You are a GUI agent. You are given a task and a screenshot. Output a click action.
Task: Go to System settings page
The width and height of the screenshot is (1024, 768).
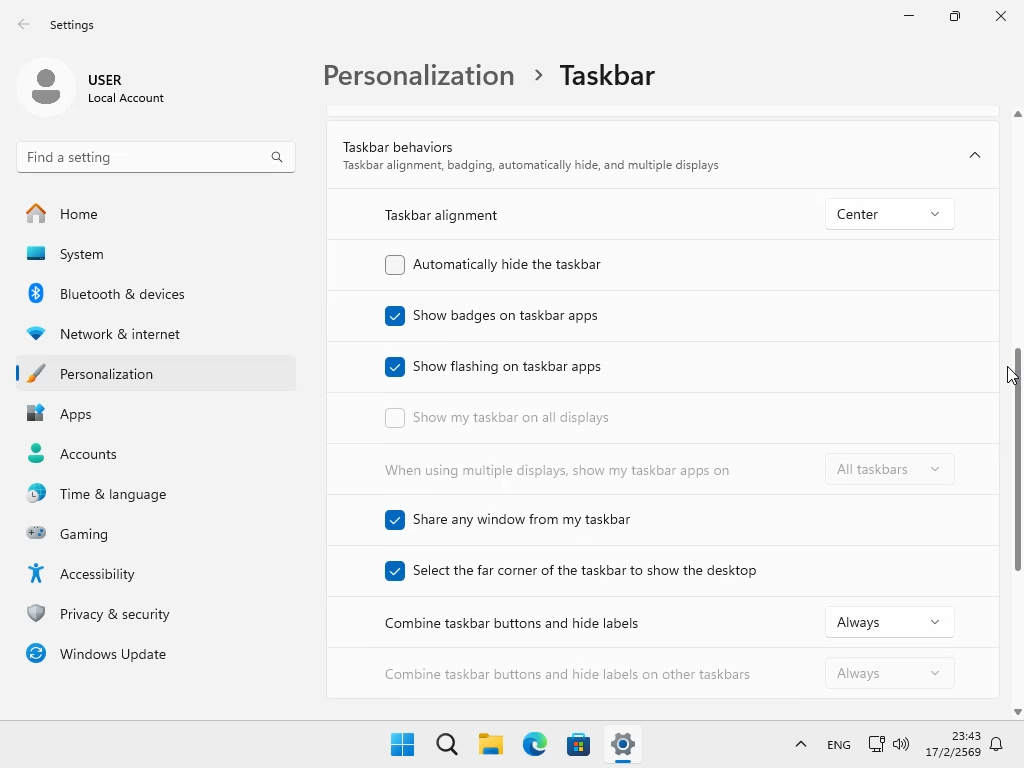click(x=82, y=254)
